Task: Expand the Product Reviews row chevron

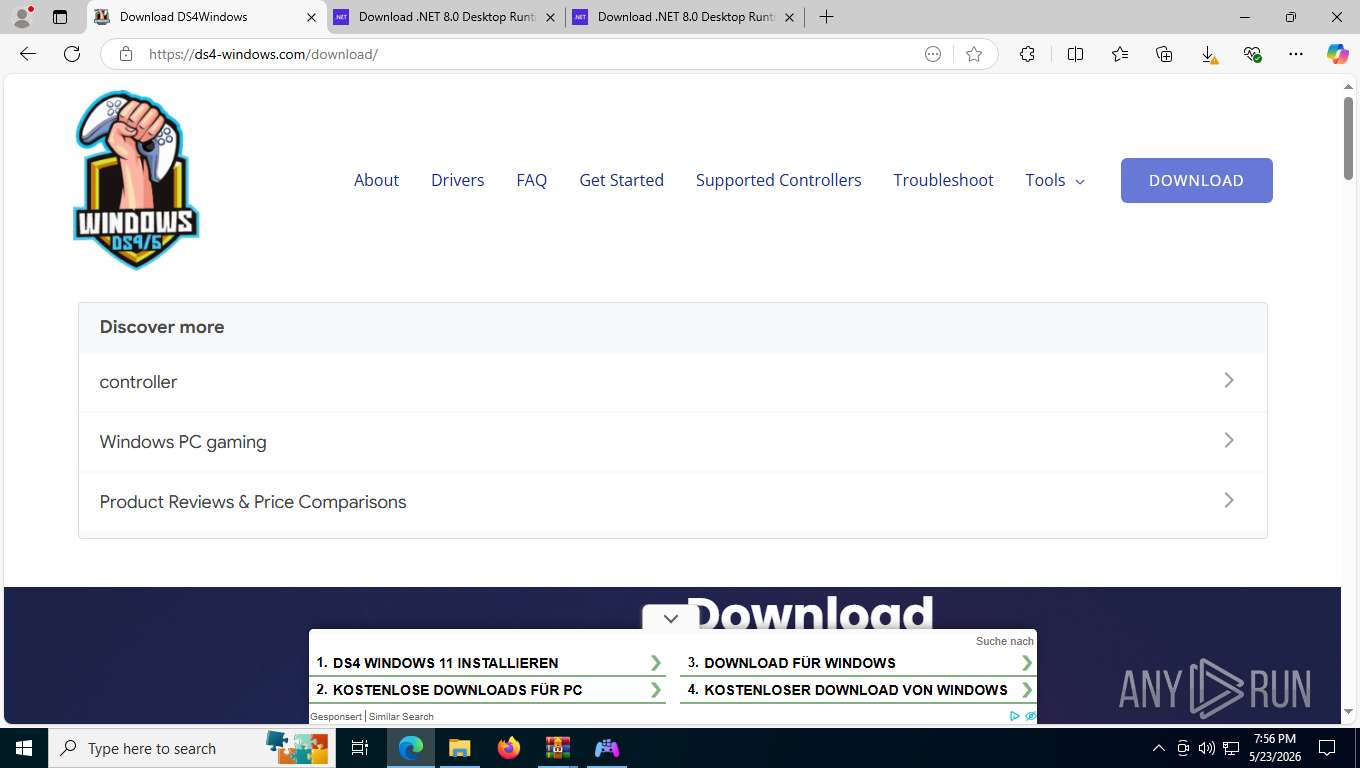Action: click(x=1229, y=500)
